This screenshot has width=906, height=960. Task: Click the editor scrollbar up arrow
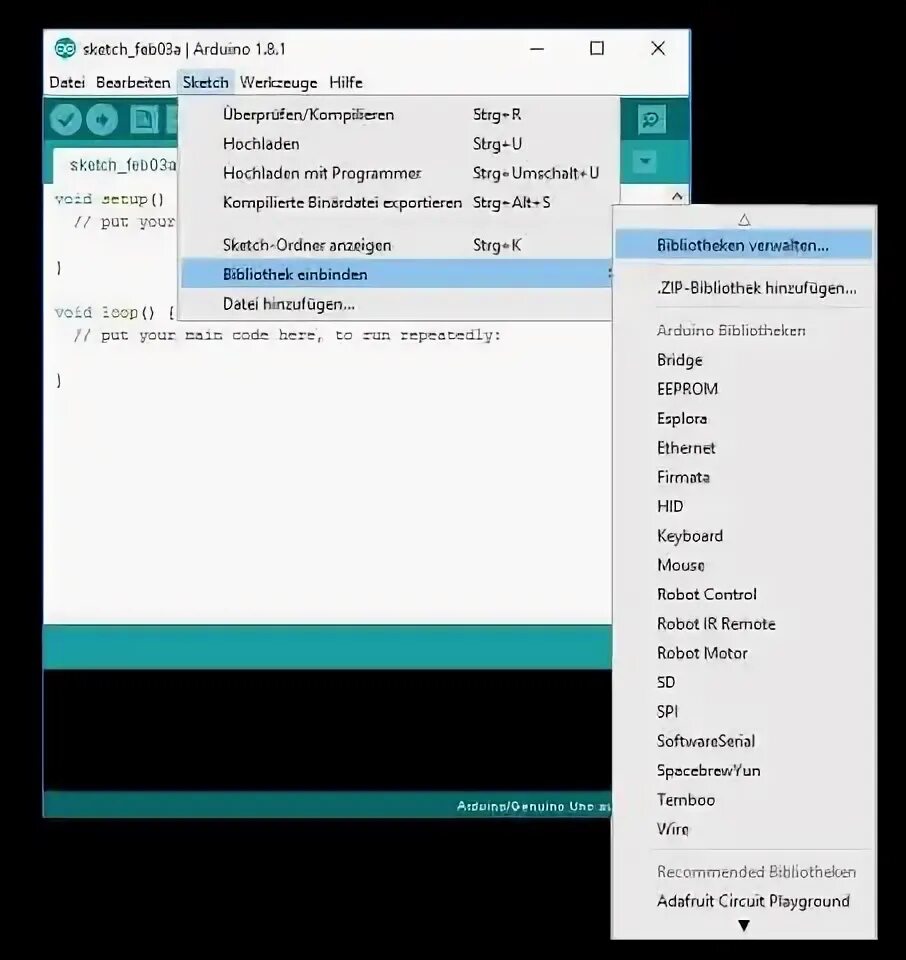pos(677,197)
